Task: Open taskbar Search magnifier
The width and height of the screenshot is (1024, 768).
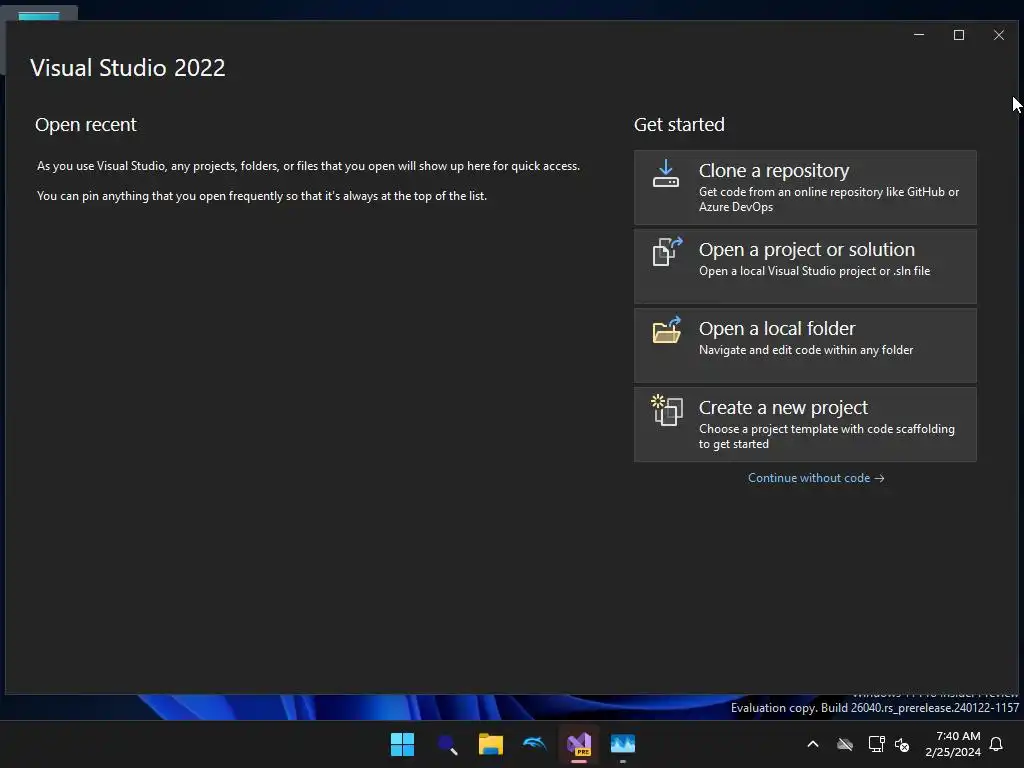Action: click(x=447, y=744)
